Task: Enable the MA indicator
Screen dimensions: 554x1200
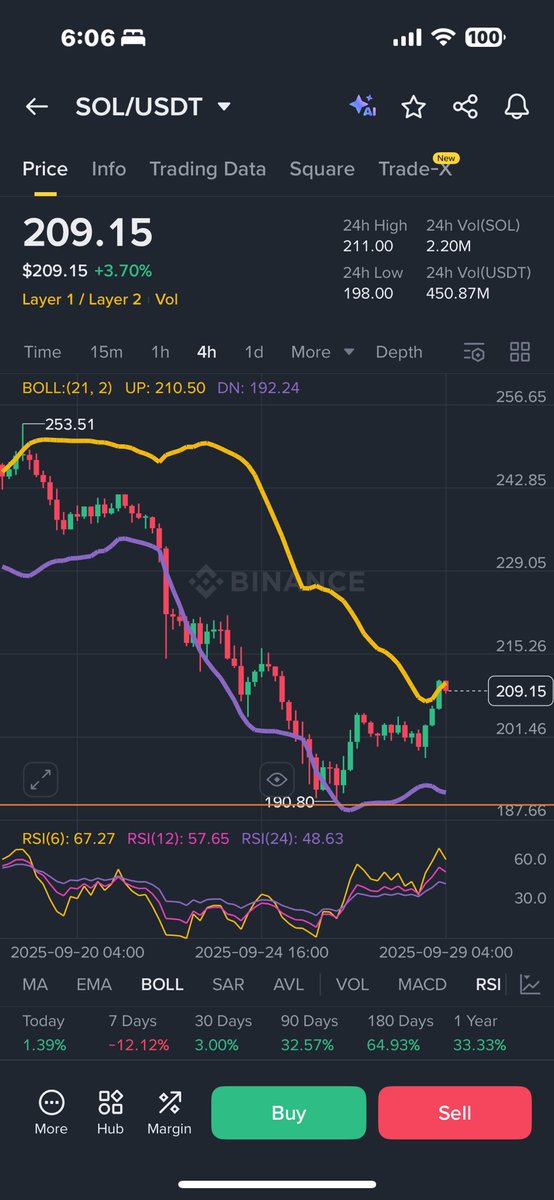Action: coord(35,985)
